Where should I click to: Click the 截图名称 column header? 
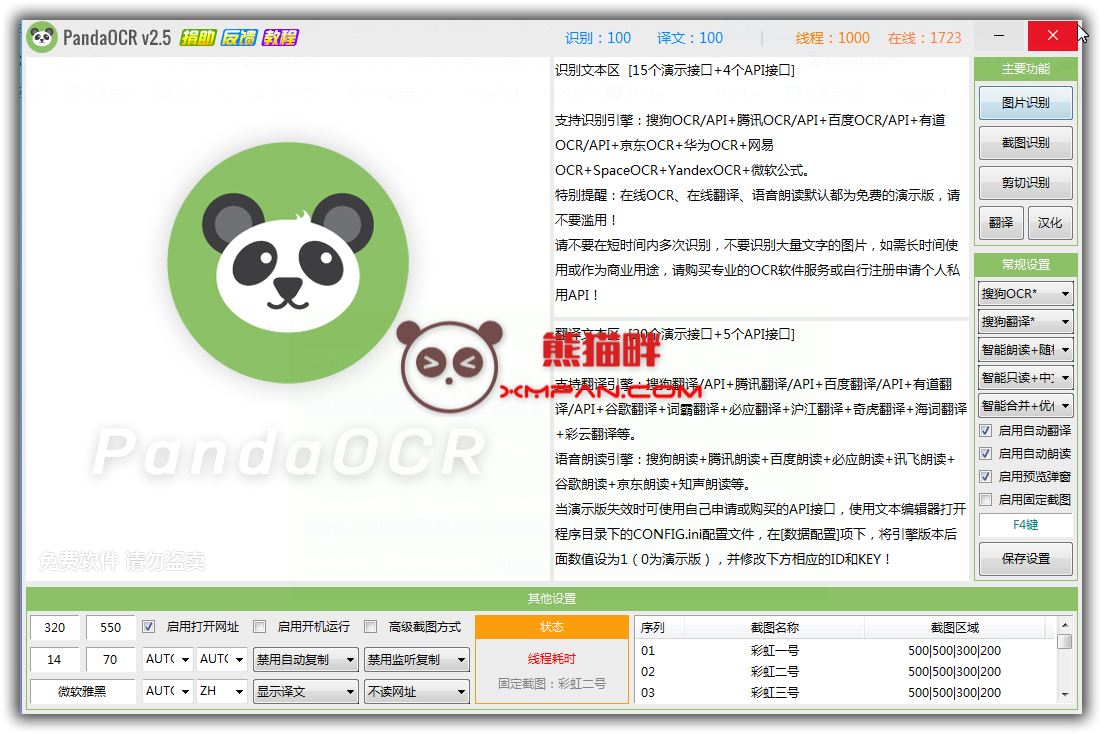click(x=774, y=627)
